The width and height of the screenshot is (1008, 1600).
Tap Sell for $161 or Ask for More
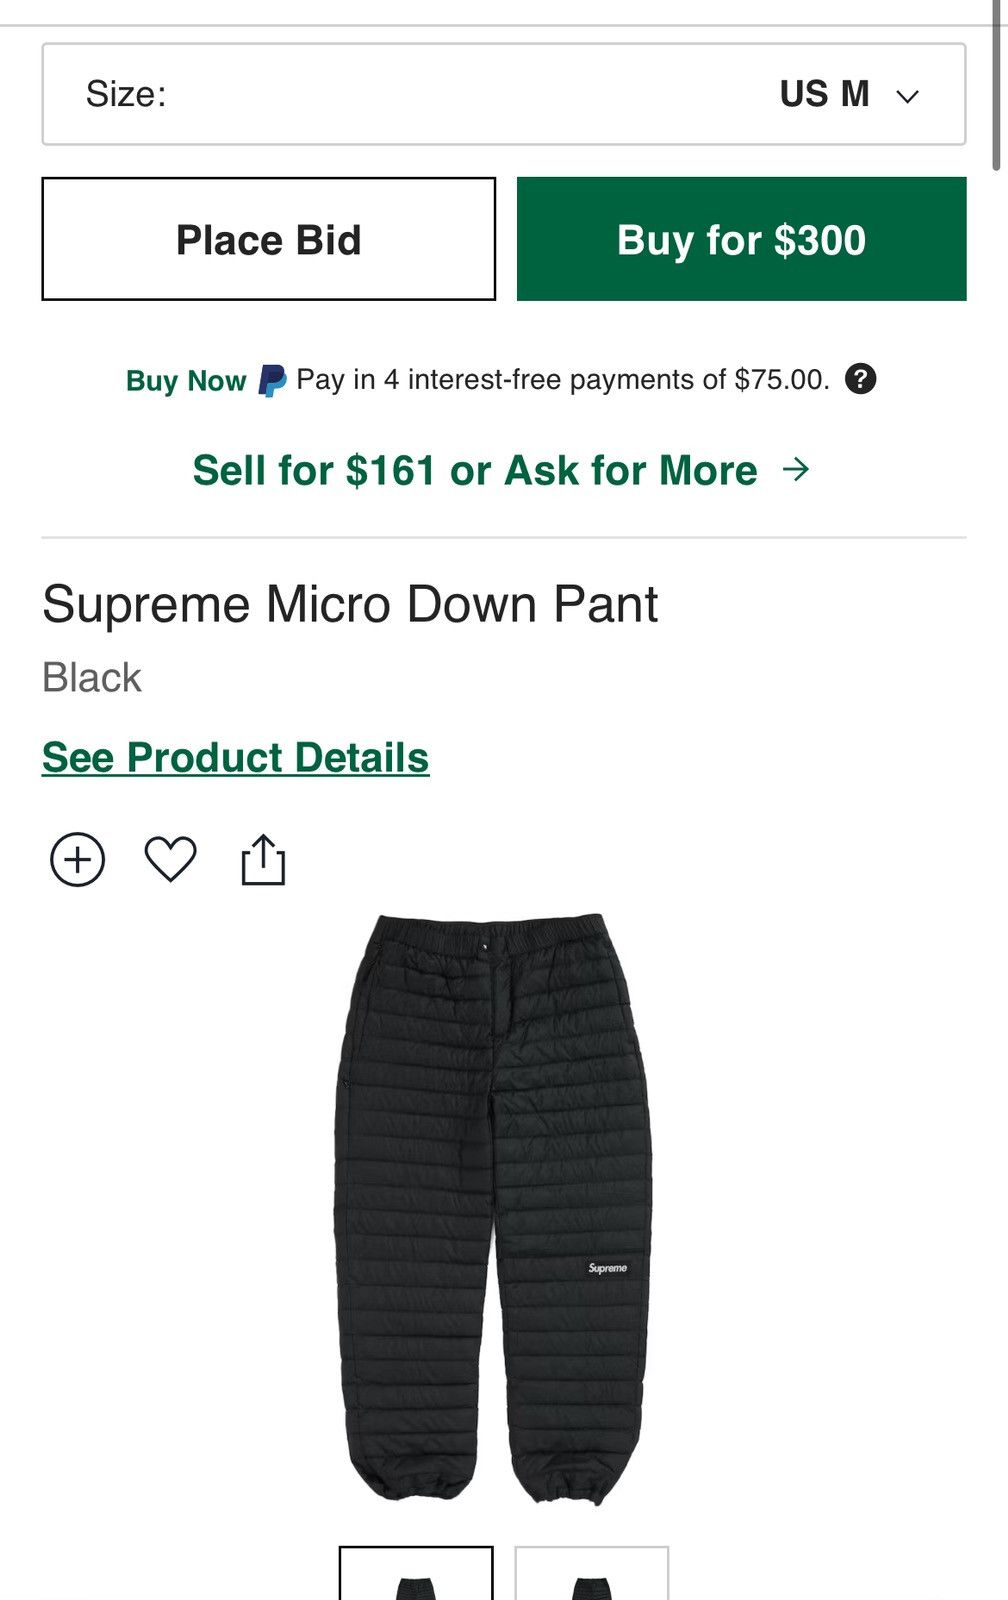point(475,470)
